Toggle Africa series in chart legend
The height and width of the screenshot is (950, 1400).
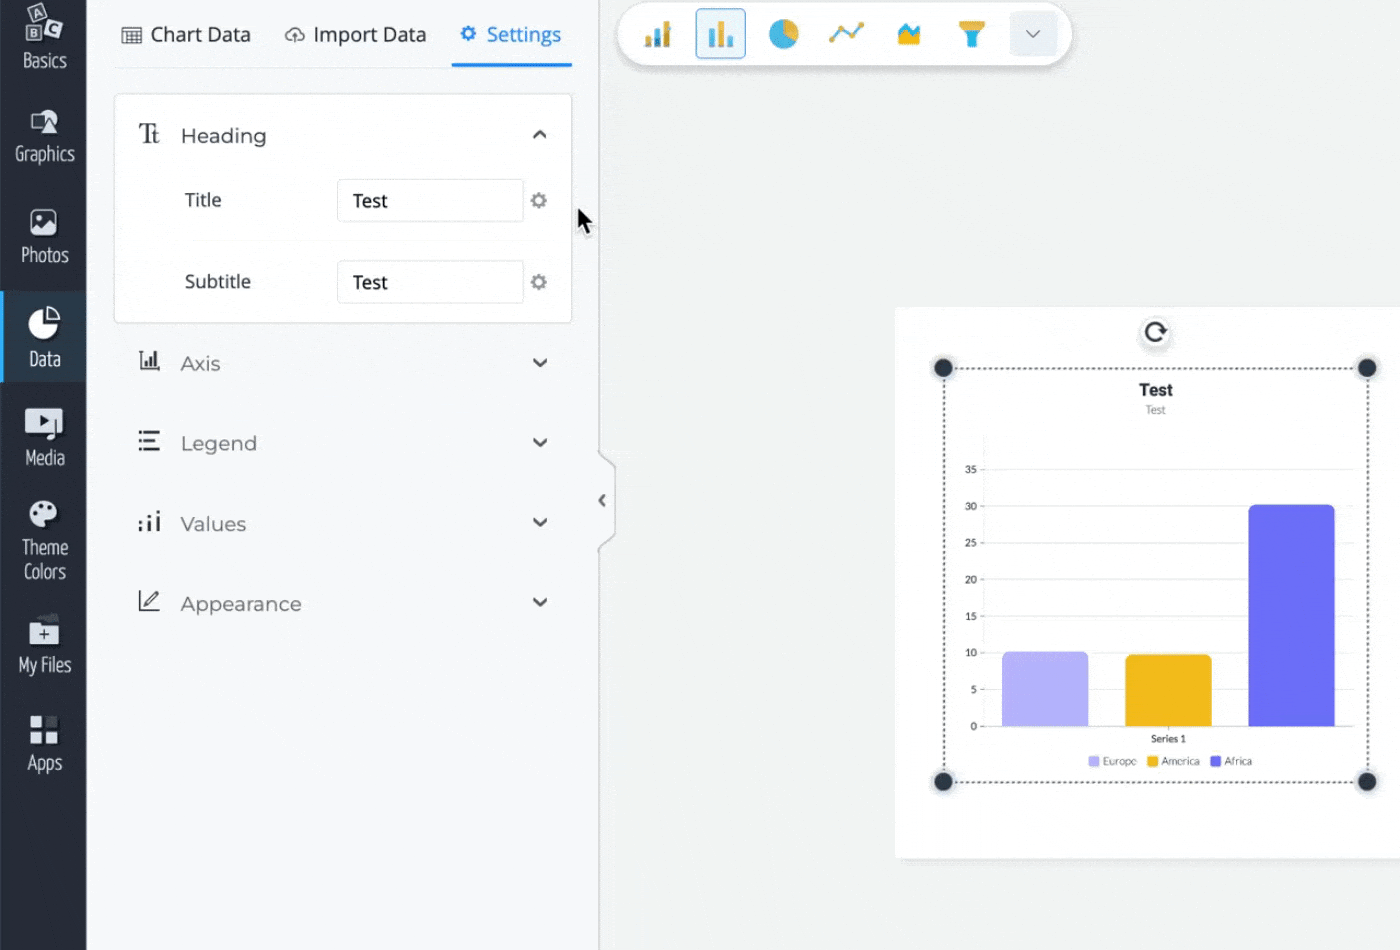1231,761
